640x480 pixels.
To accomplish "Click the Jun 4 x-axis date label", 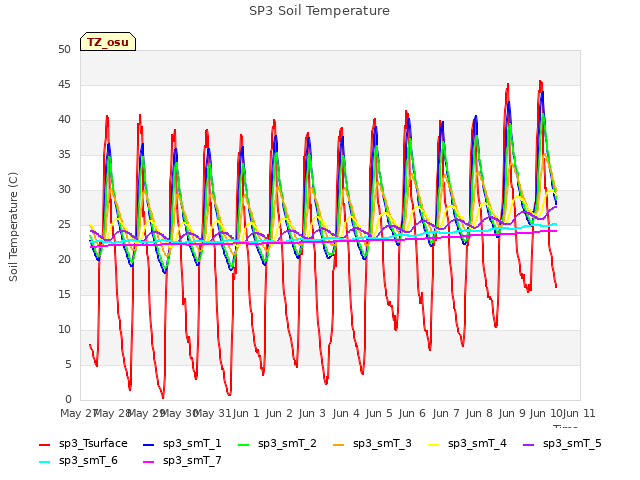I will [346, 413].
